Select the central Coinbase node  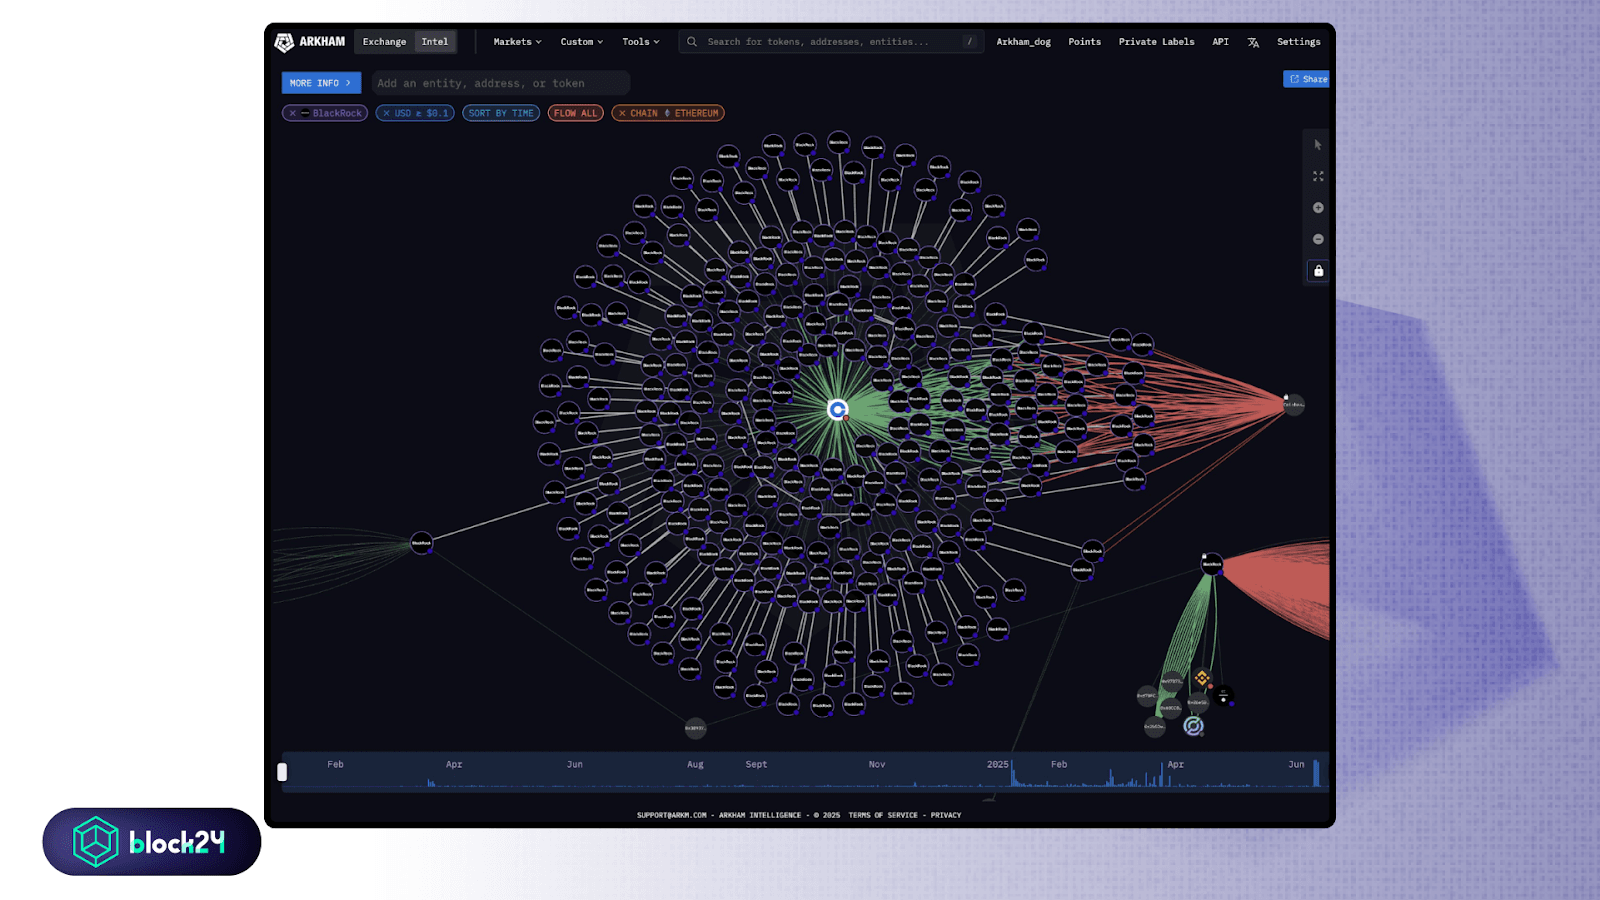pos(838,409)
